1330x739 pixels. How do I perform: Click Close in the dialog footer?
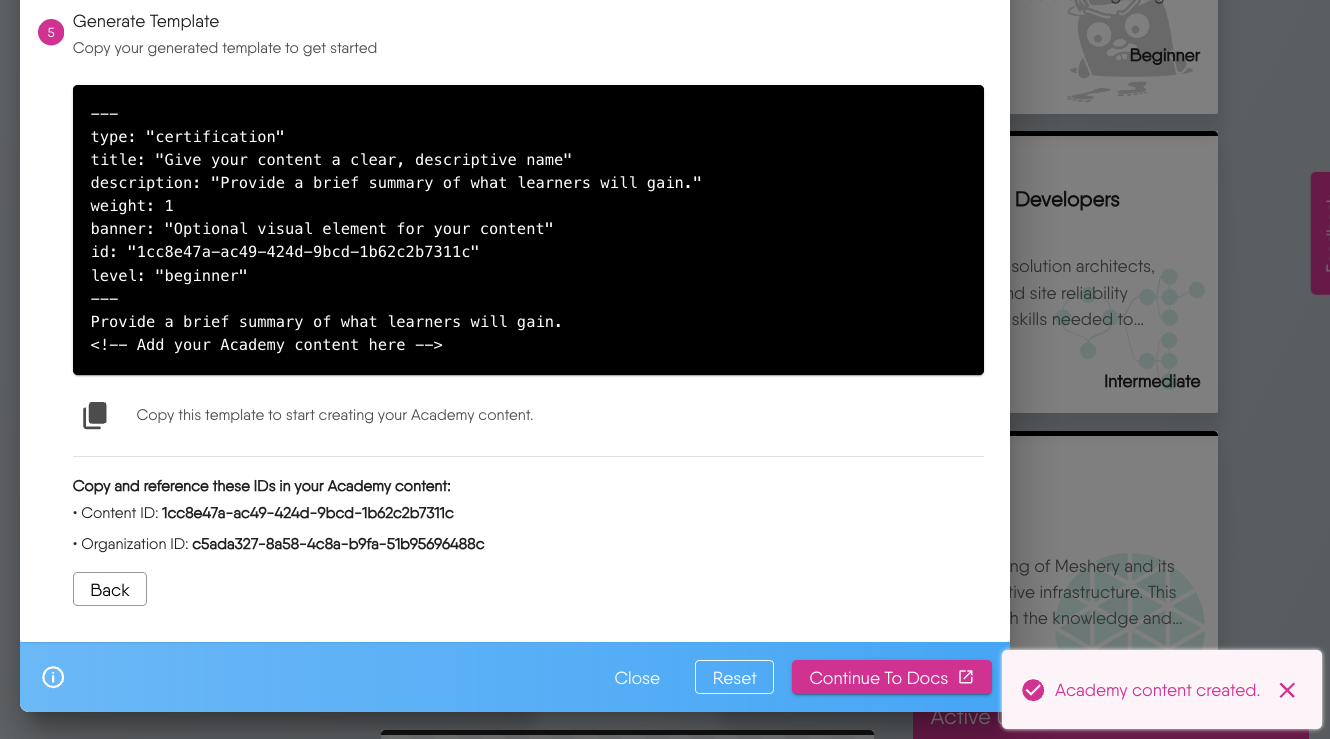pos(637,678)
